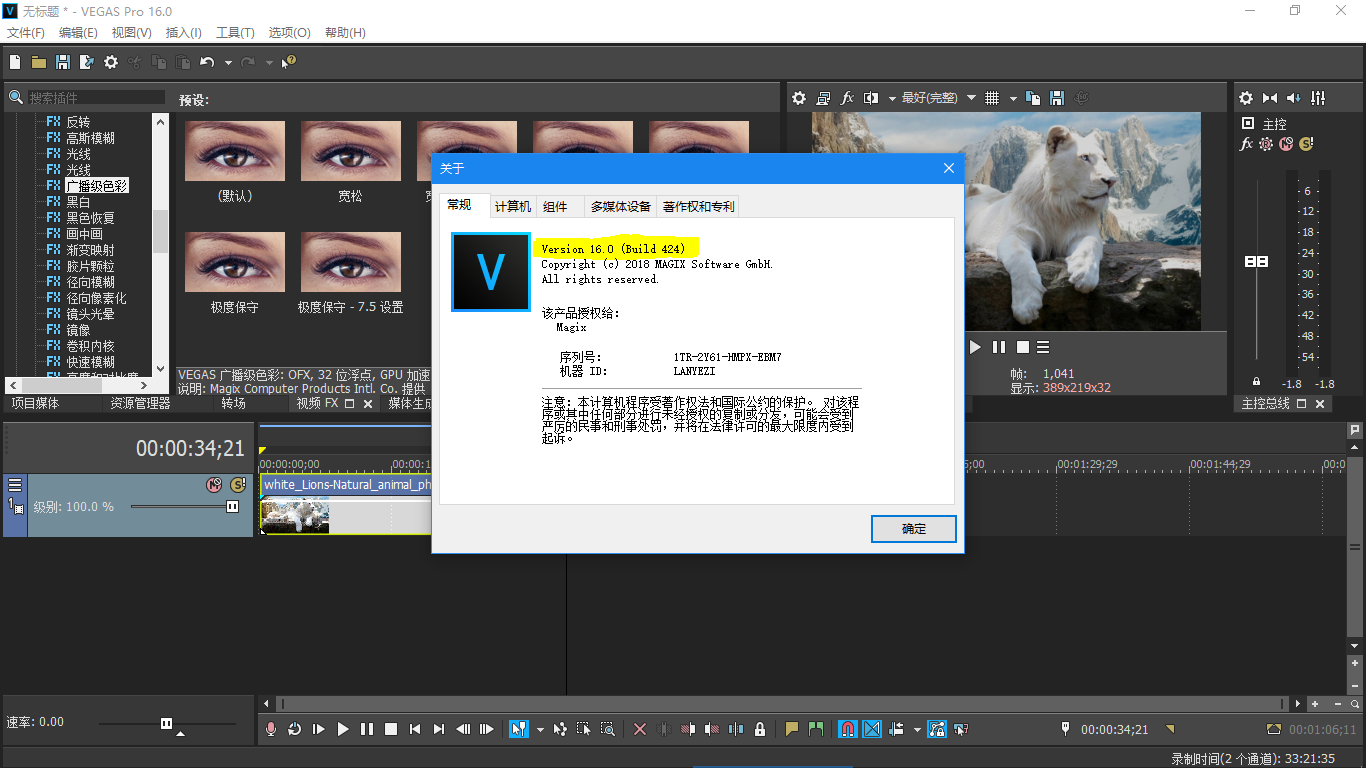Mute video track with the N button
The image size is (1366, 768).
(214, 485)
